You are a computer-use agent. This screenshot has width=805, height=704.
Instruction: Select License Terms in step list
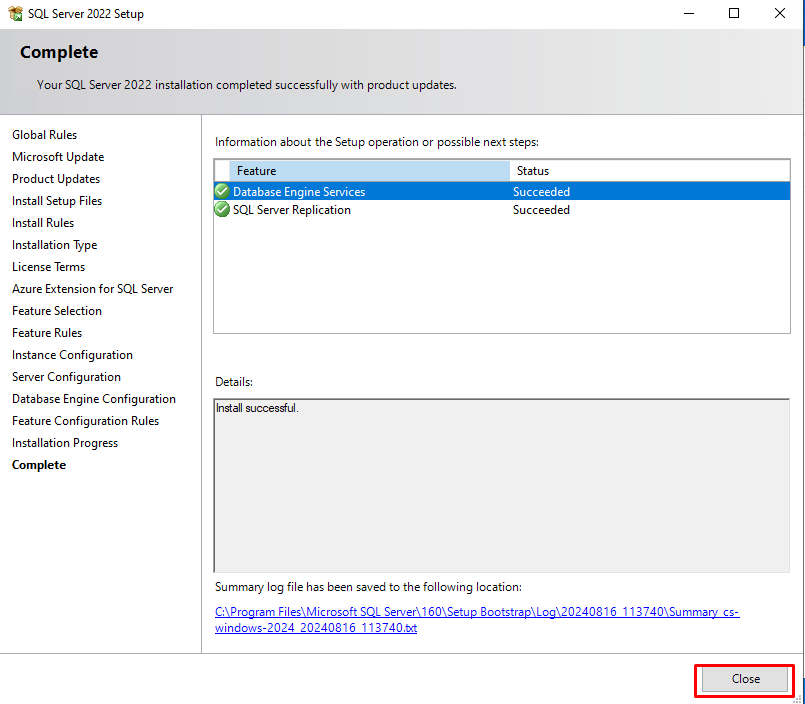(x=48, y=267)
